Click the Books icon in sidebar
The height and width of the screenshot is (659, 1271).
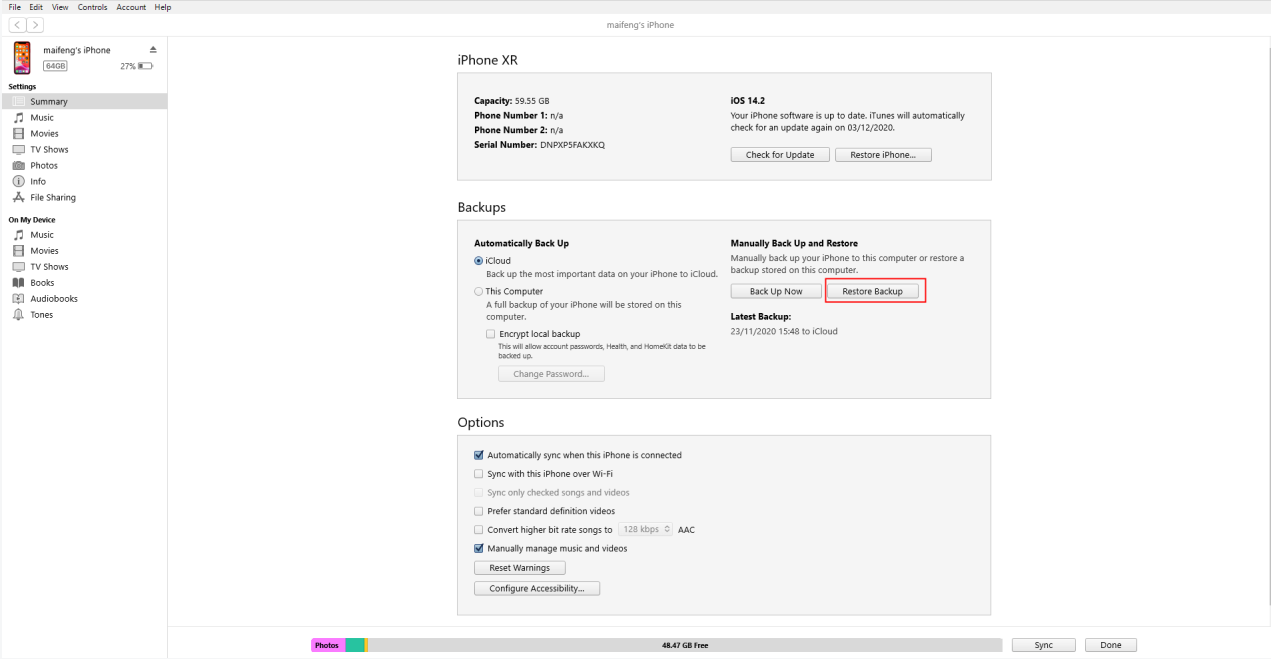click(18, 283)
